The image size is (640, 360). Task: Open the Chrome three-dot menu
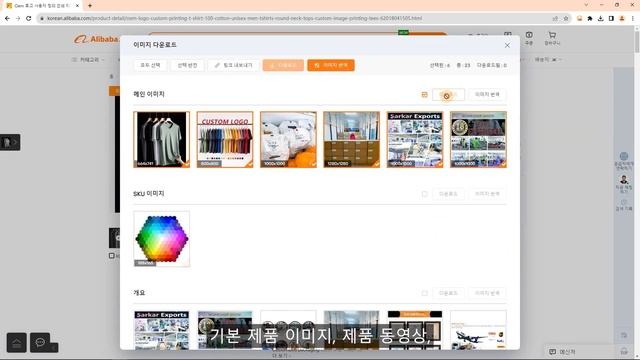(633, 18)
